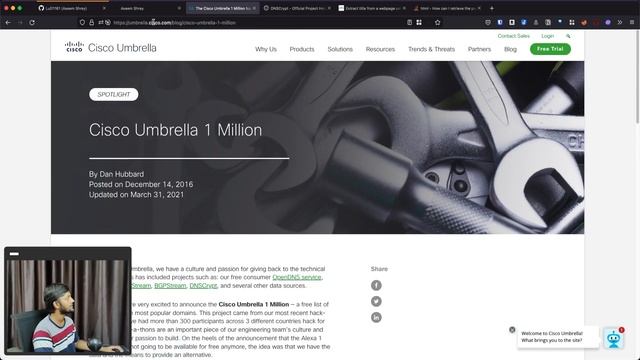Go to the Blog page
This screenshot has height=360, width=640.
510,49
